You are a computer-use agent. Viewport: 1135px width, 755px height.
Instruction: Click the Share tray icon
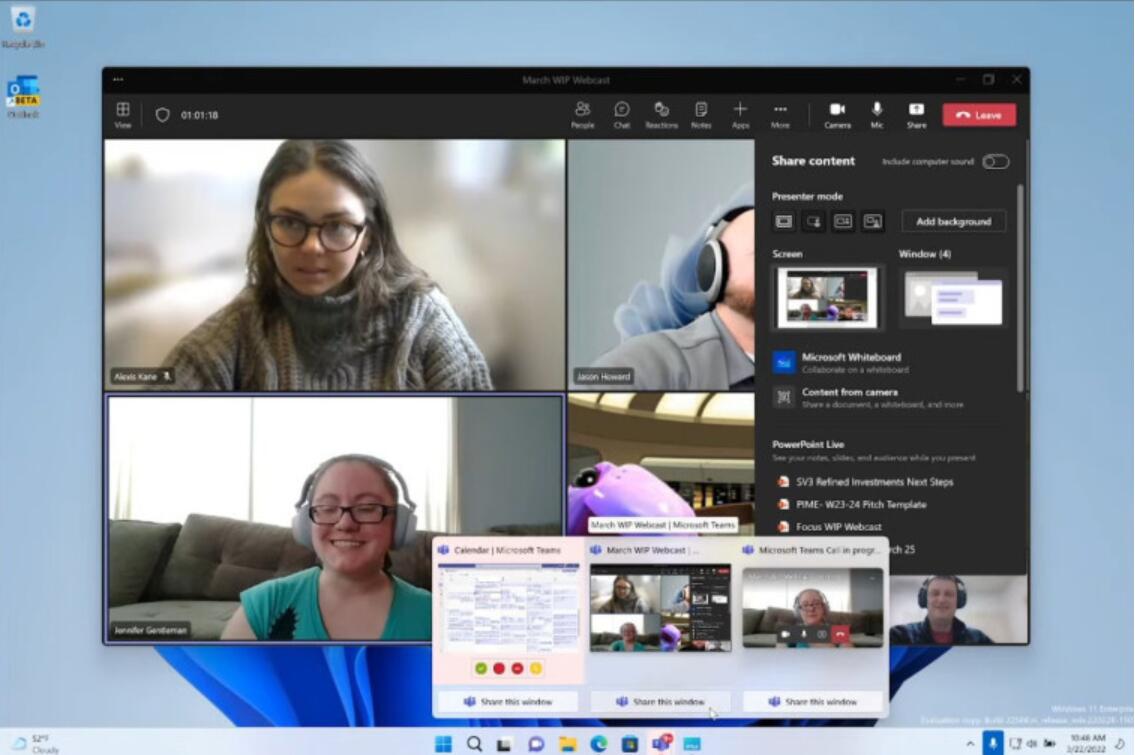click(x=916, y=114)
